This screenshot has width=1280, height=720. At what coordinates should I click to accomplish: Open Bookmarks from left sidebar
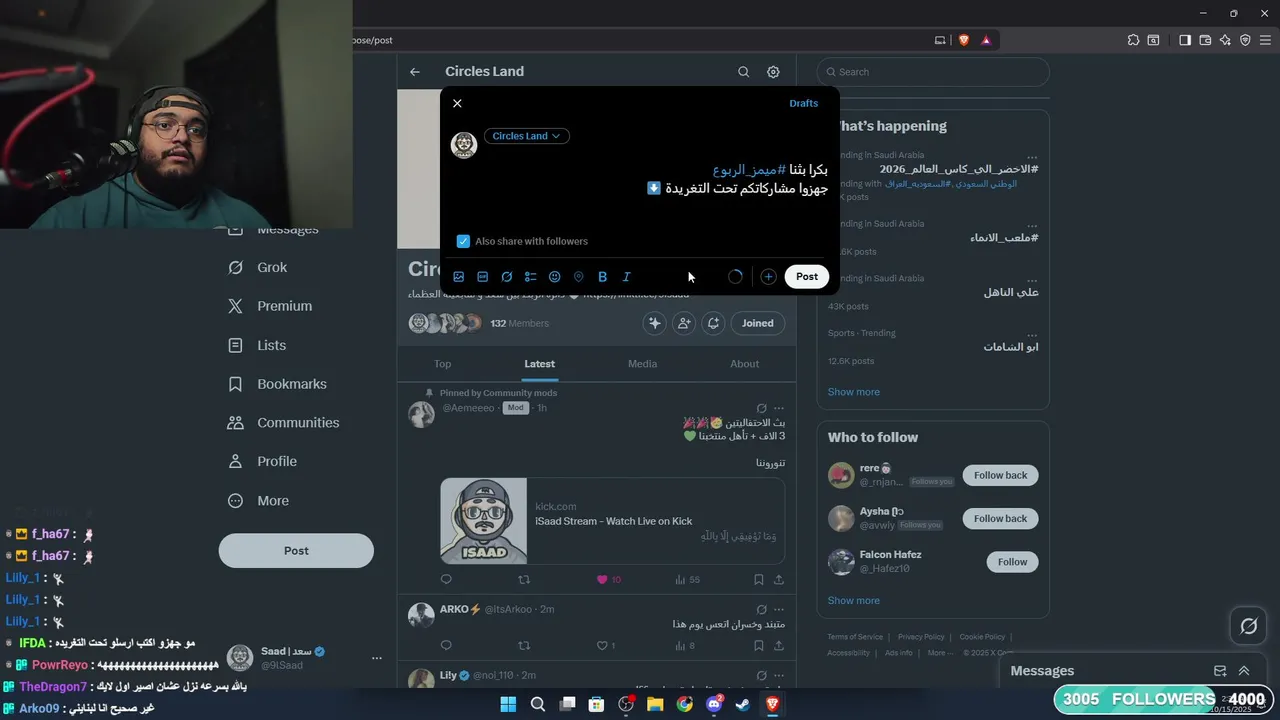(277, 384)
